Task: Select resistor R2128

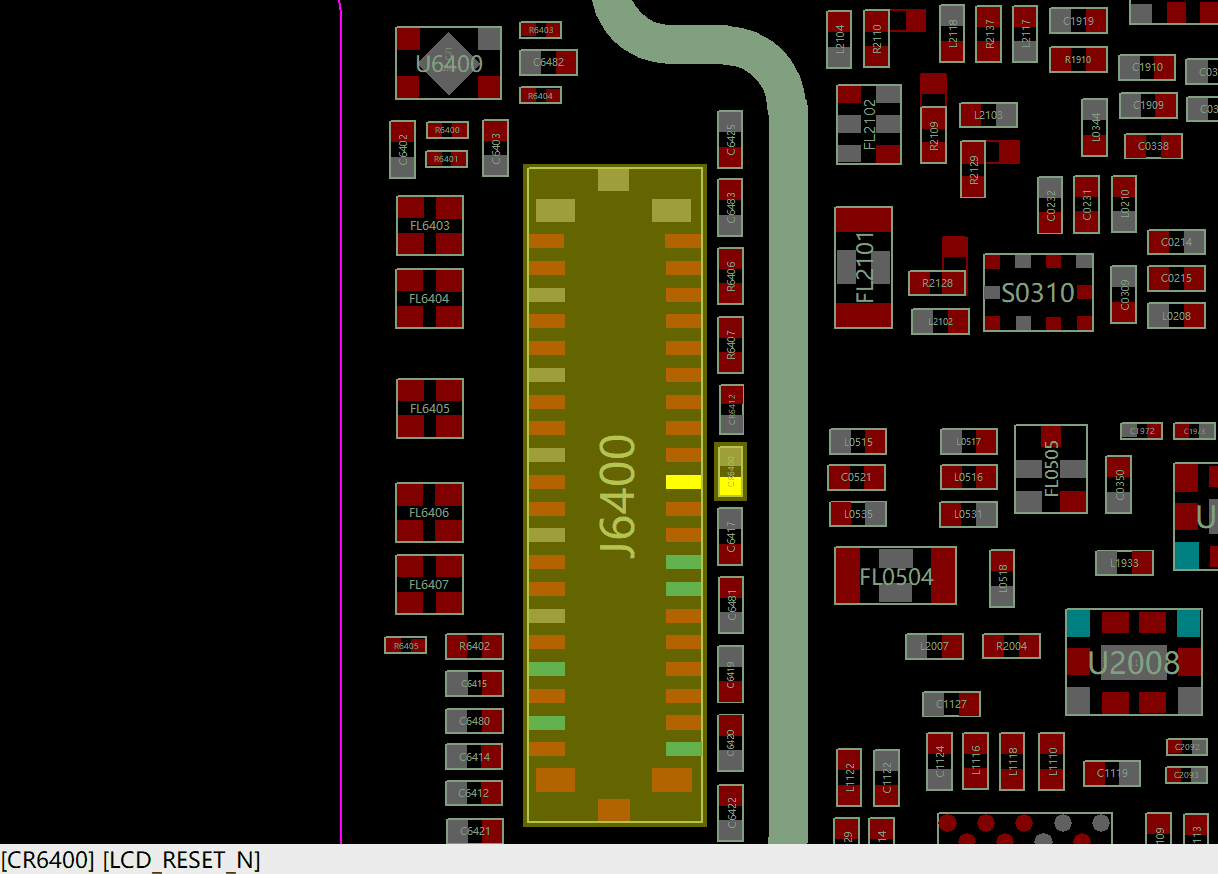Action: [x=937, y=283]
